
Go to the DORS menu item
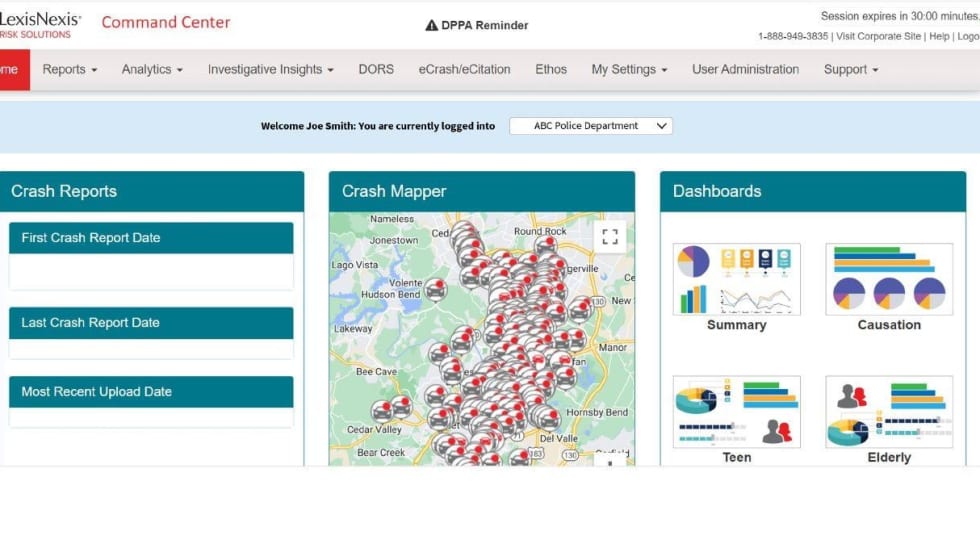[x=376, y=70]
